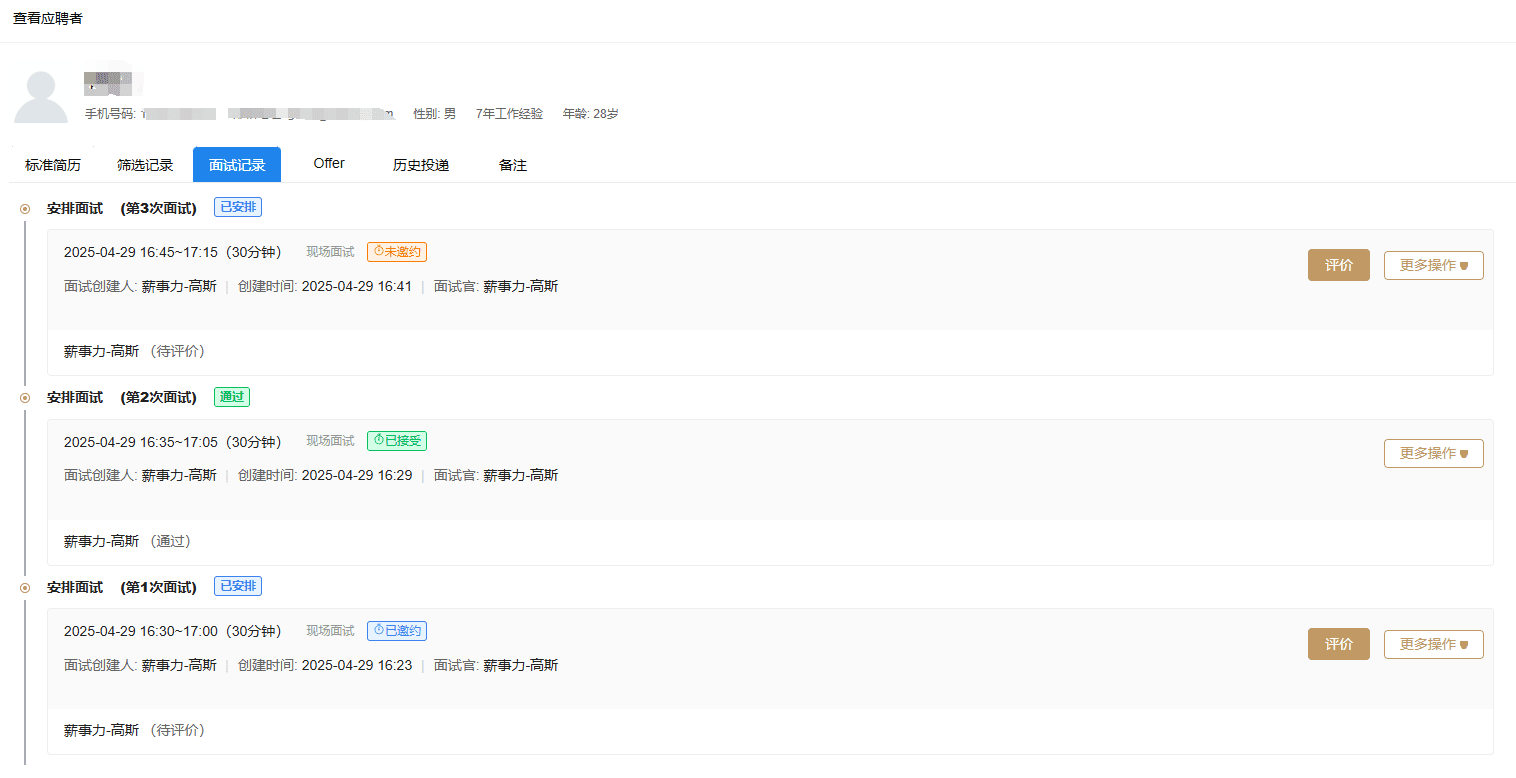Viewport: 1516px width, 778px height.
Task: Click the time 2025-04-29 16:45~17:15
Action: (141, 252)
